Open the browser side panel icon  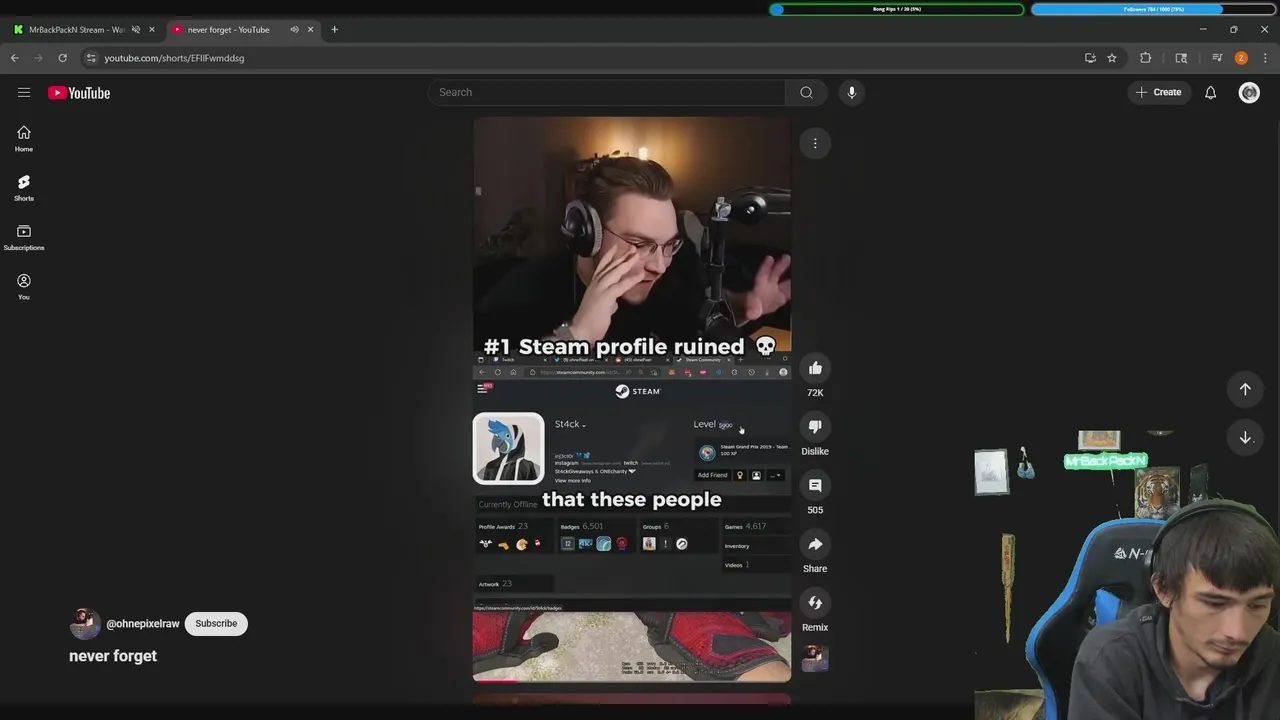click(x=1181, y=58)
